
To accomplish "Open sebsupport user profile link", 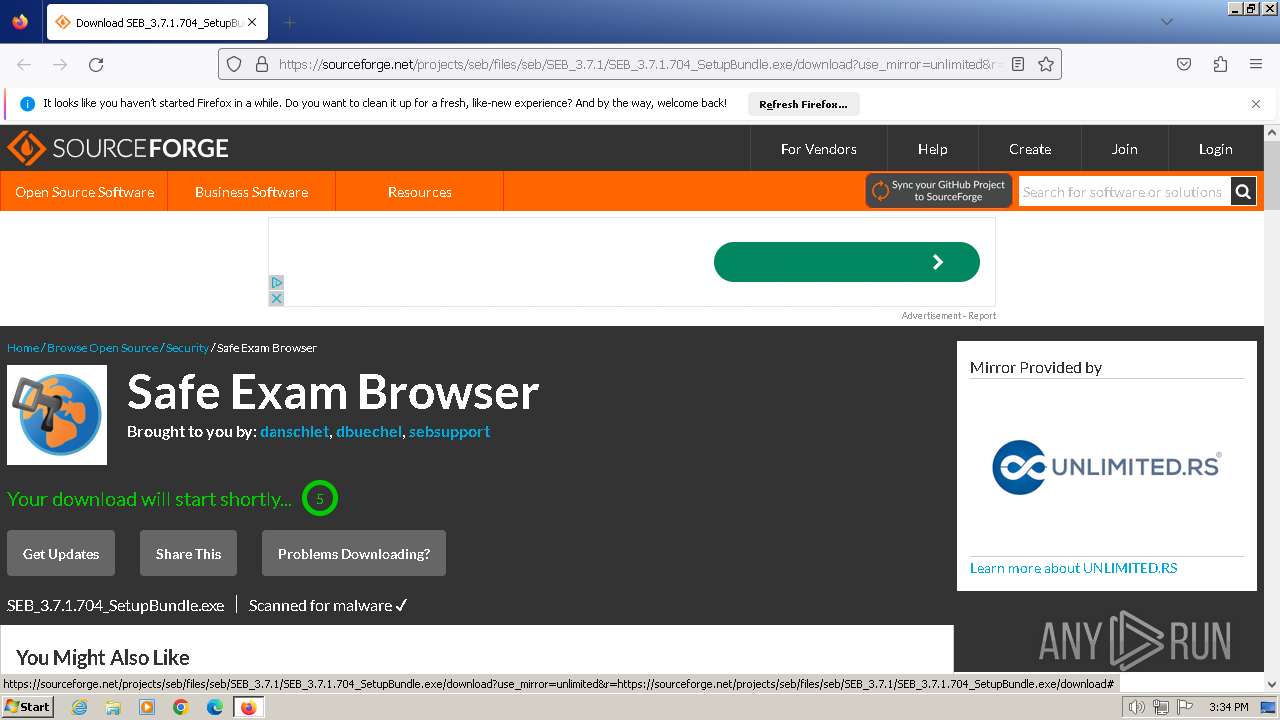I will tap(449, 432).
